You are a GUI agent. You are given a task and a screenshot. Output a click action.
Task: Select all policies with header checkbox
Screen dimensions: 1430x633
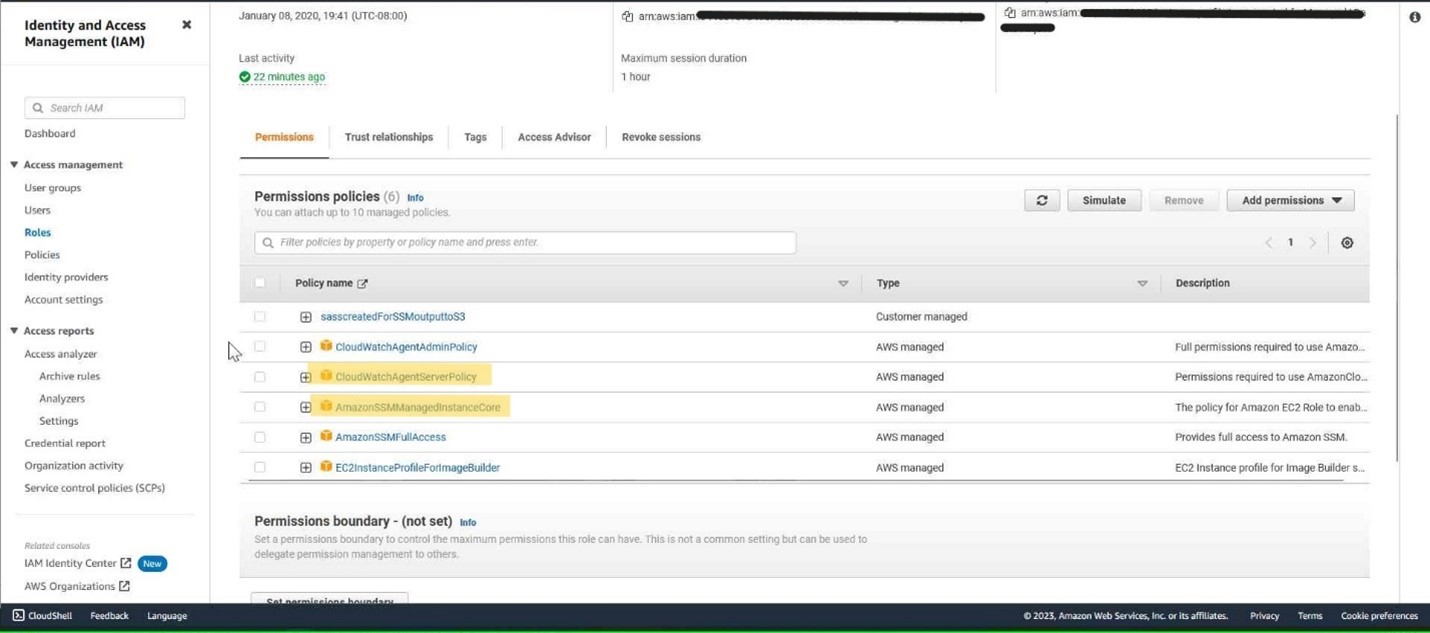point(260,283)
